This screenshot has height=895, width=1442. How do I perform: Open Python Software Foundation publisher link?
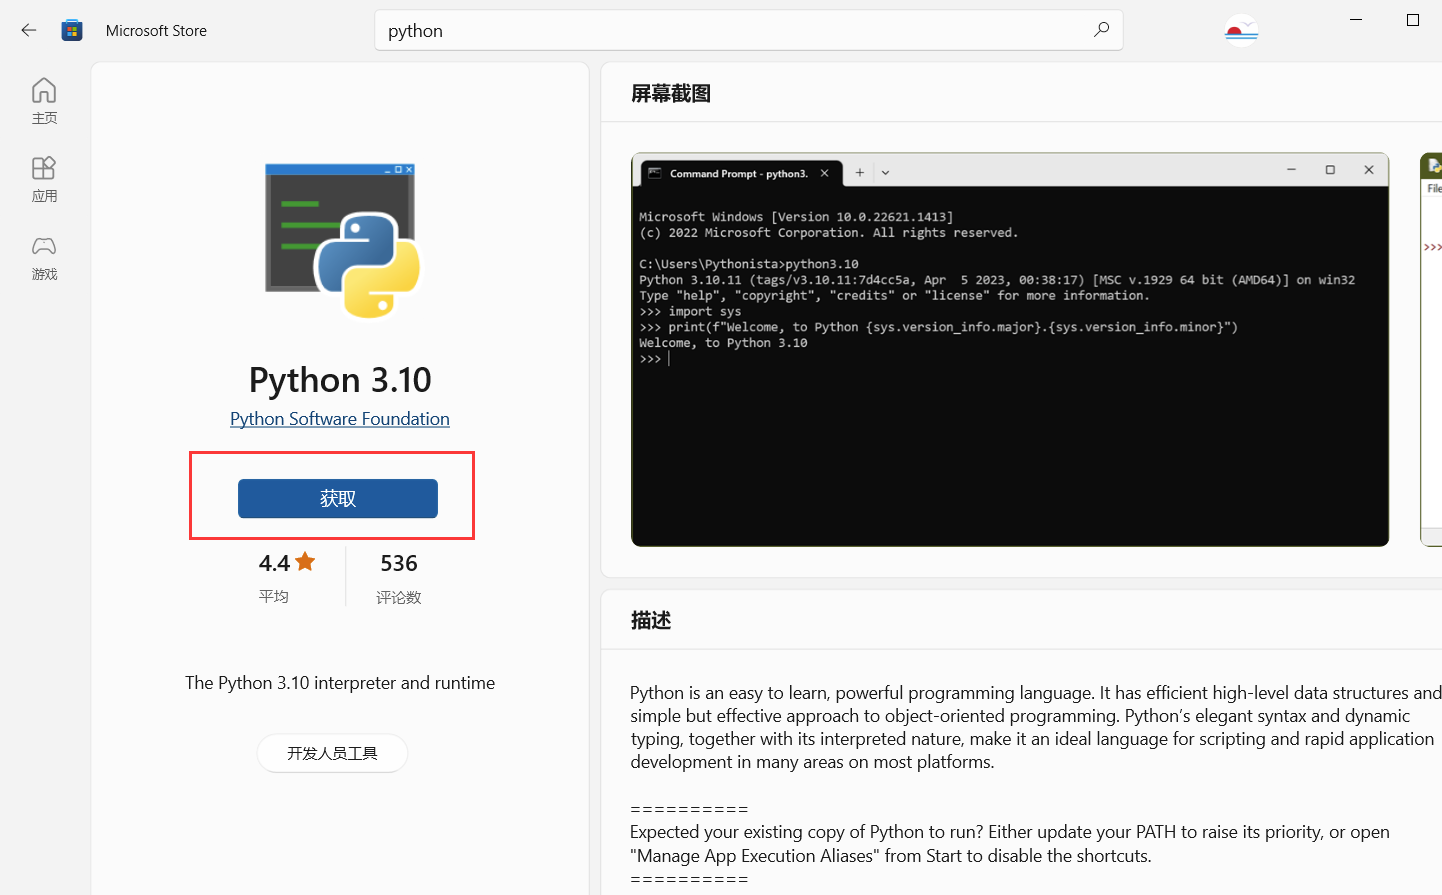(x=340, y=419)
